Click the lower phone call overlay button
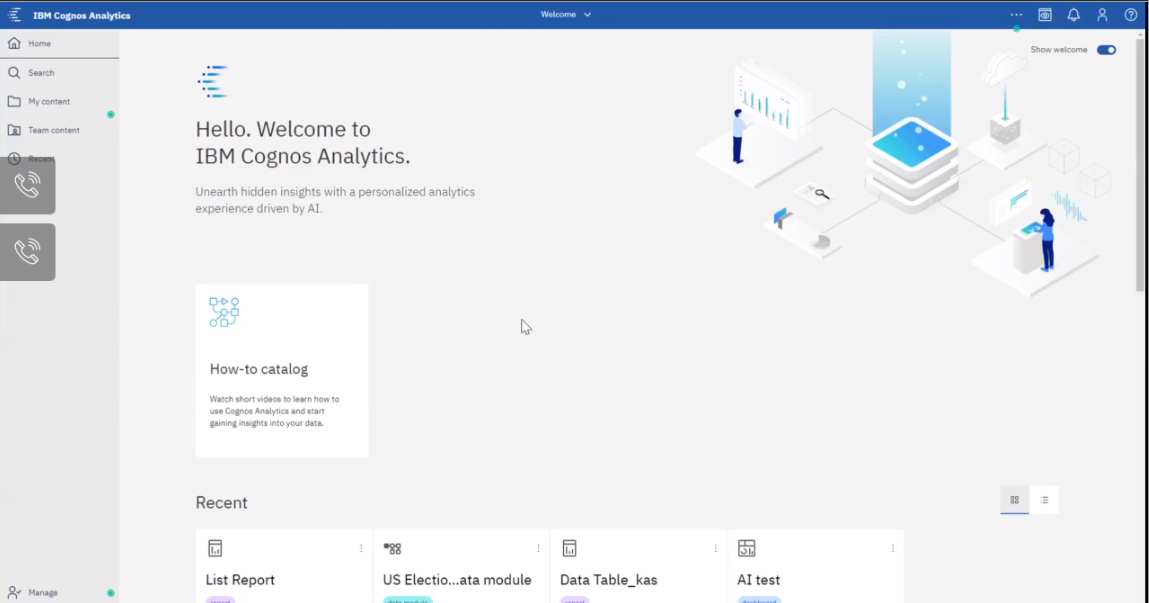Screen dimensions: 1149x603 point(27,252)
